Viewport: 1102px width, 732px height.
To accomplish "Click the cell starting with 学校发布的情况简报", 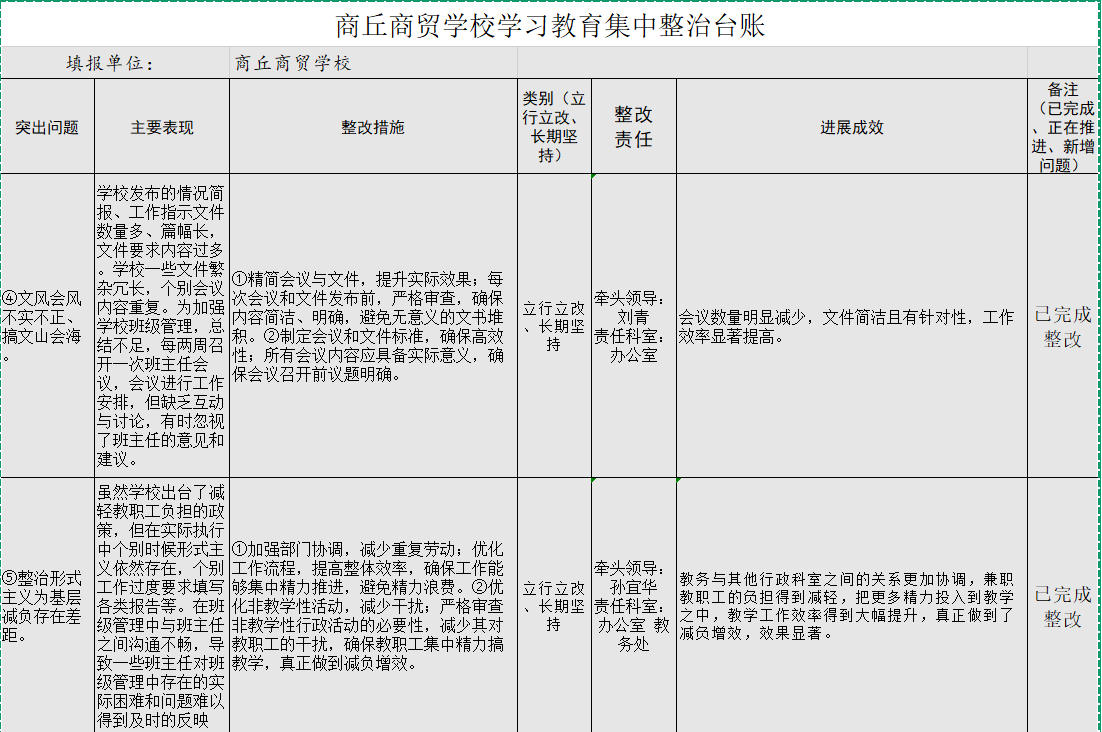I will point(162,325).
